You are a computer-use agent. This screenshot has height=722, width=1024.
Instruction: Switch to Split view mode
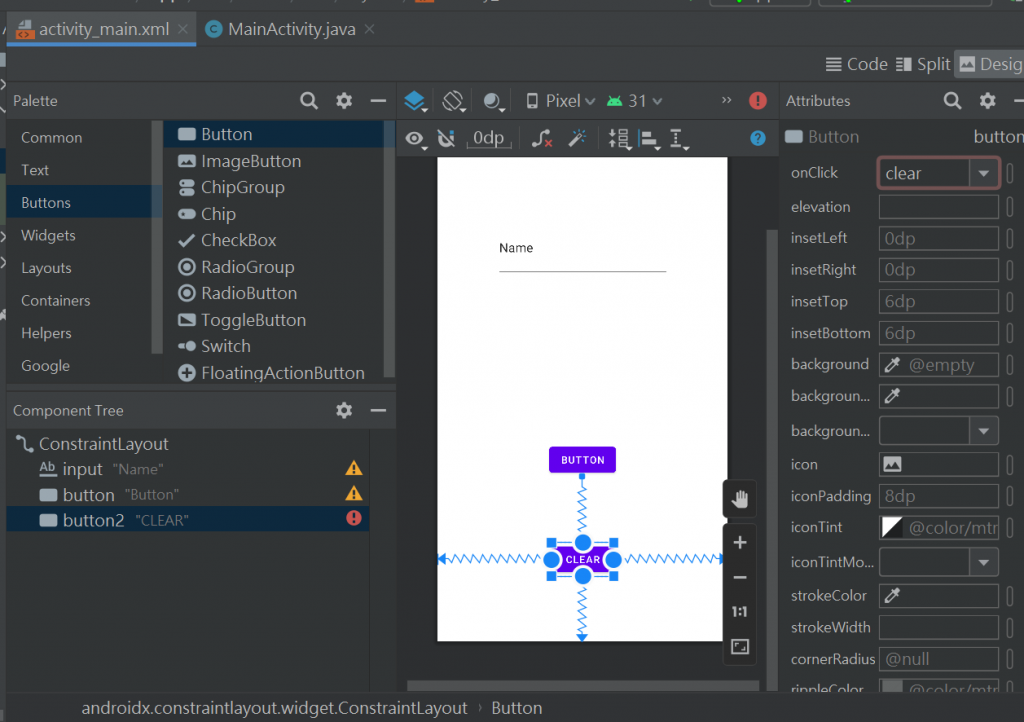point(923,64)
